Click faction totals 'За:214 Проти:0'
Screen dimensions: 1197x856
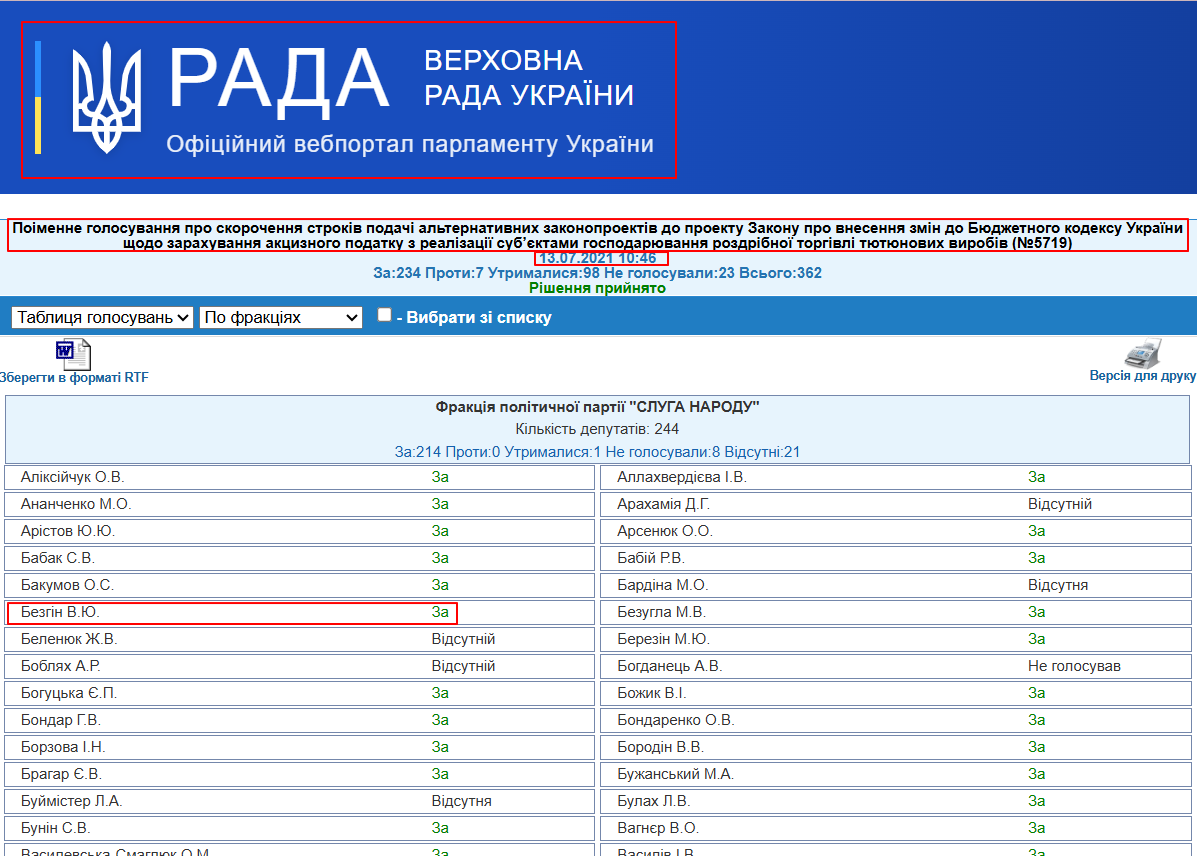tap(598, 452)
